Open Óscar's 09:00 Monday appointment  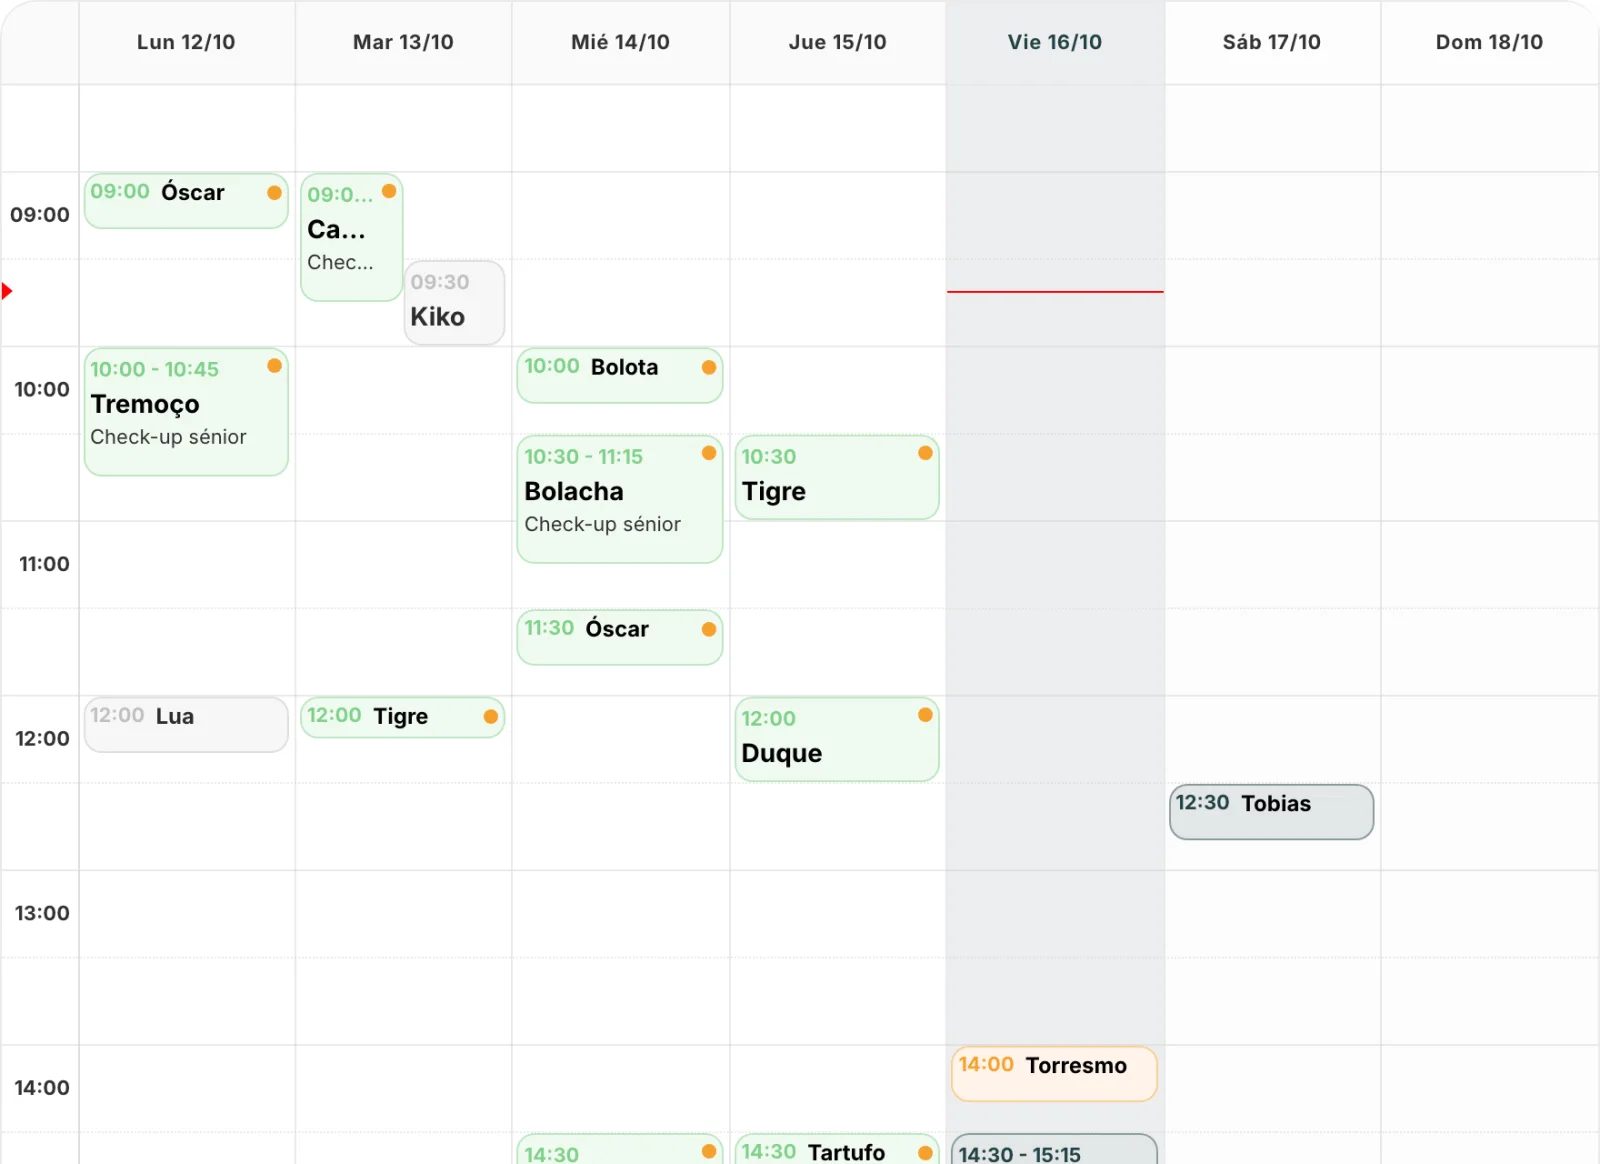pos(186,201)
